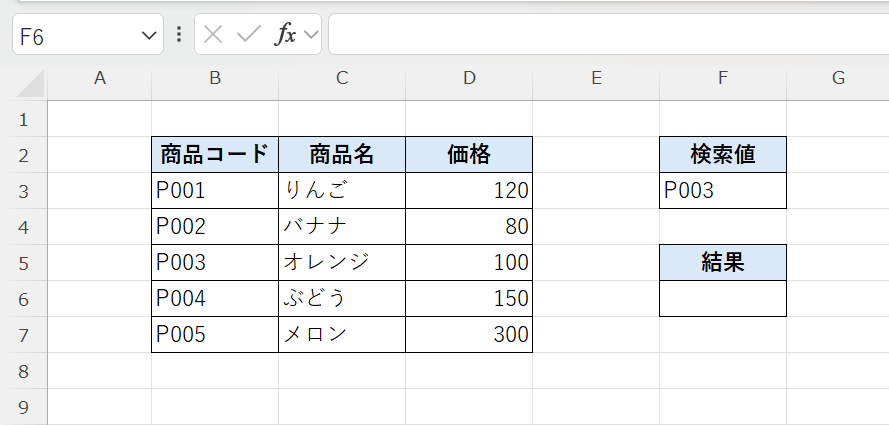Click the cancel X icon in formula bar

point(212,35)
